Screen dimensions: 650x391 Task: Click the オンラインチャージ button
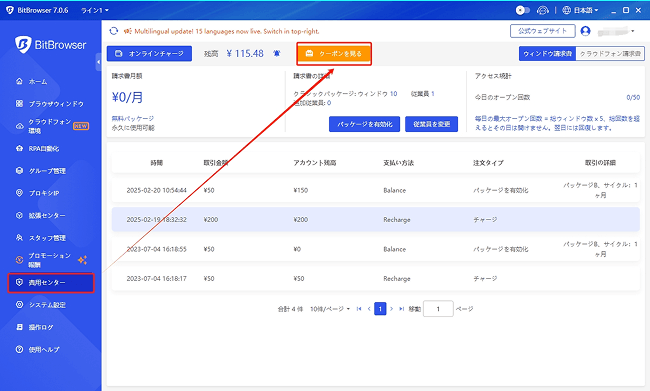click(x=149, y=53)
